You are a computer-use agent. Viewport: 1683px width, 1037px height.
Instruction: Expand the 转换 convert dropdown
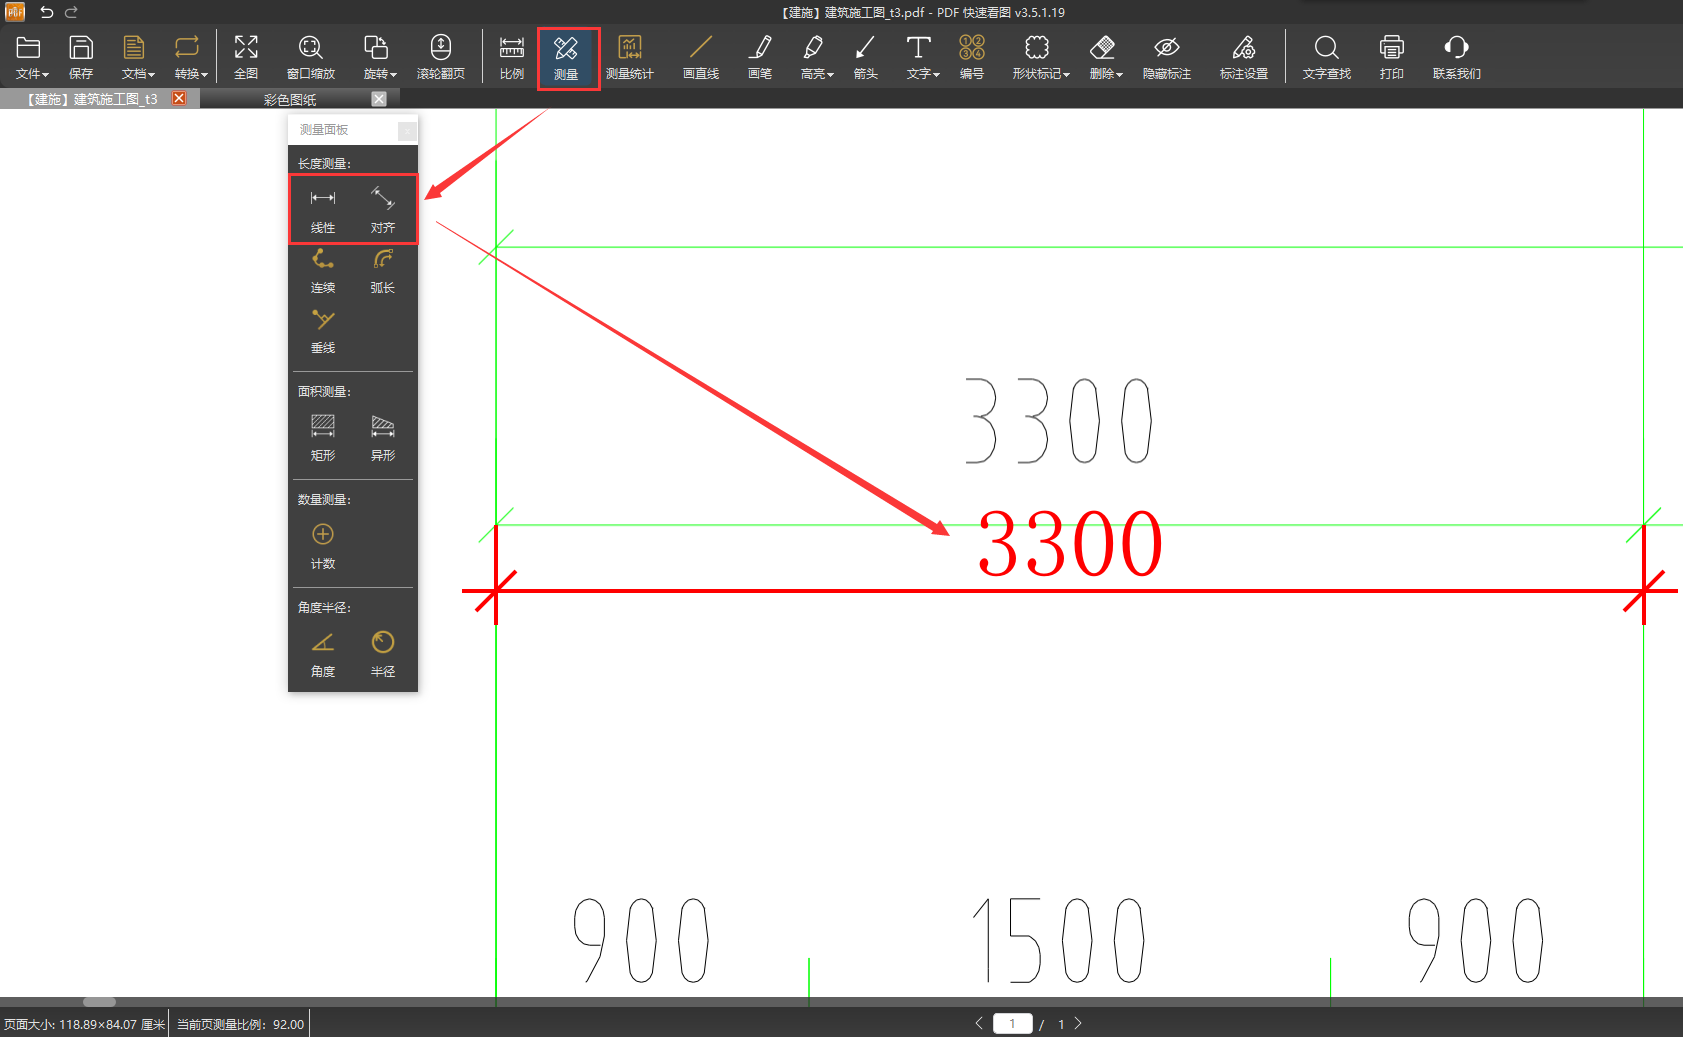point(190,58)
